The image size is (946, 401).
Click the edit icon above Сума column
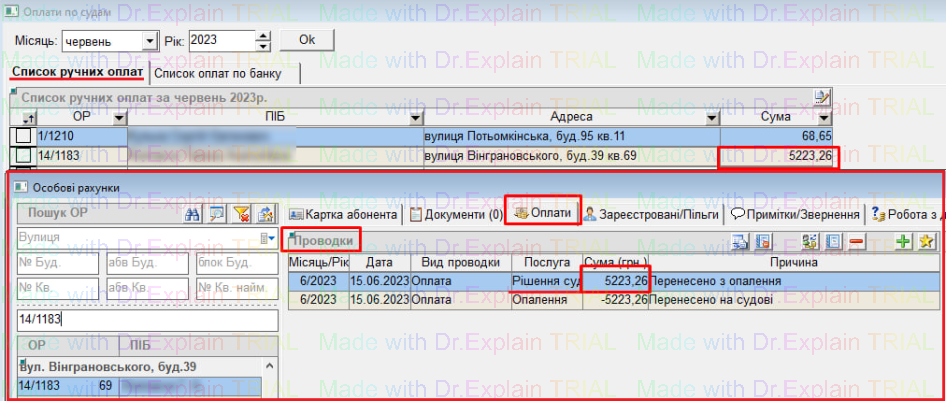tap(822, 97)
